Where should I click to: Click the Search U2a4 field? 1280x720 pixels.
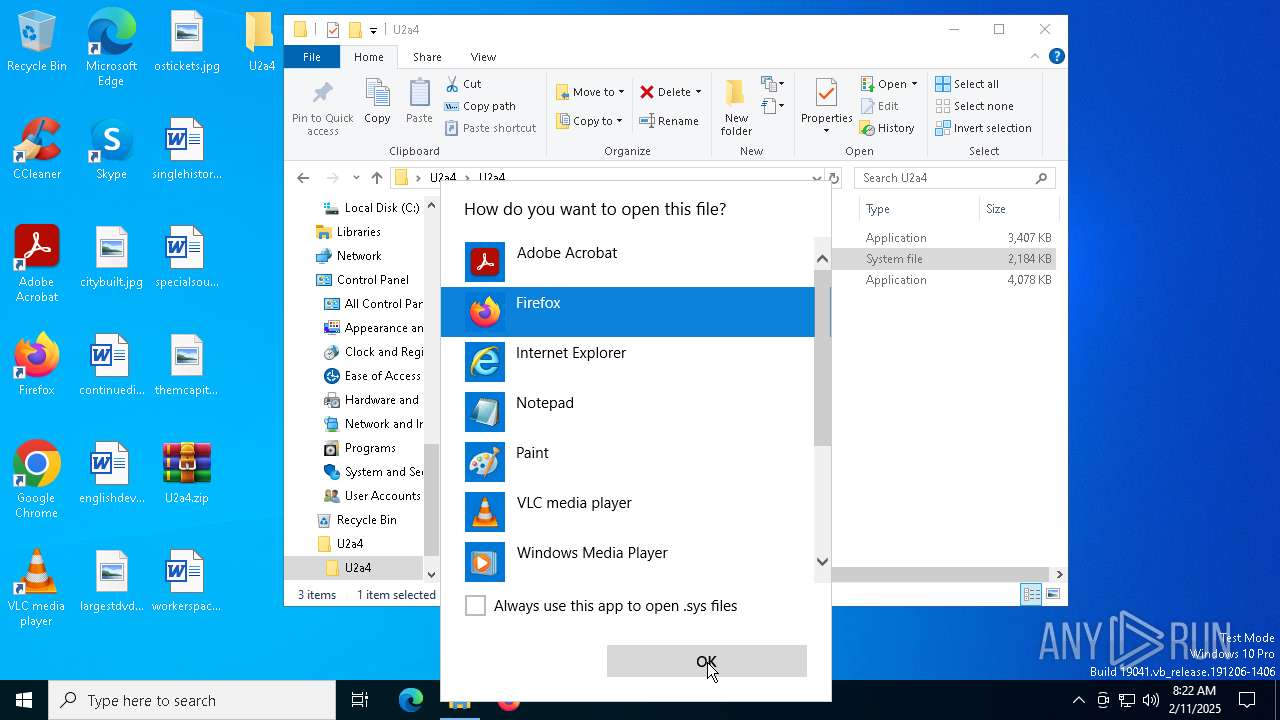click(954, 178)
